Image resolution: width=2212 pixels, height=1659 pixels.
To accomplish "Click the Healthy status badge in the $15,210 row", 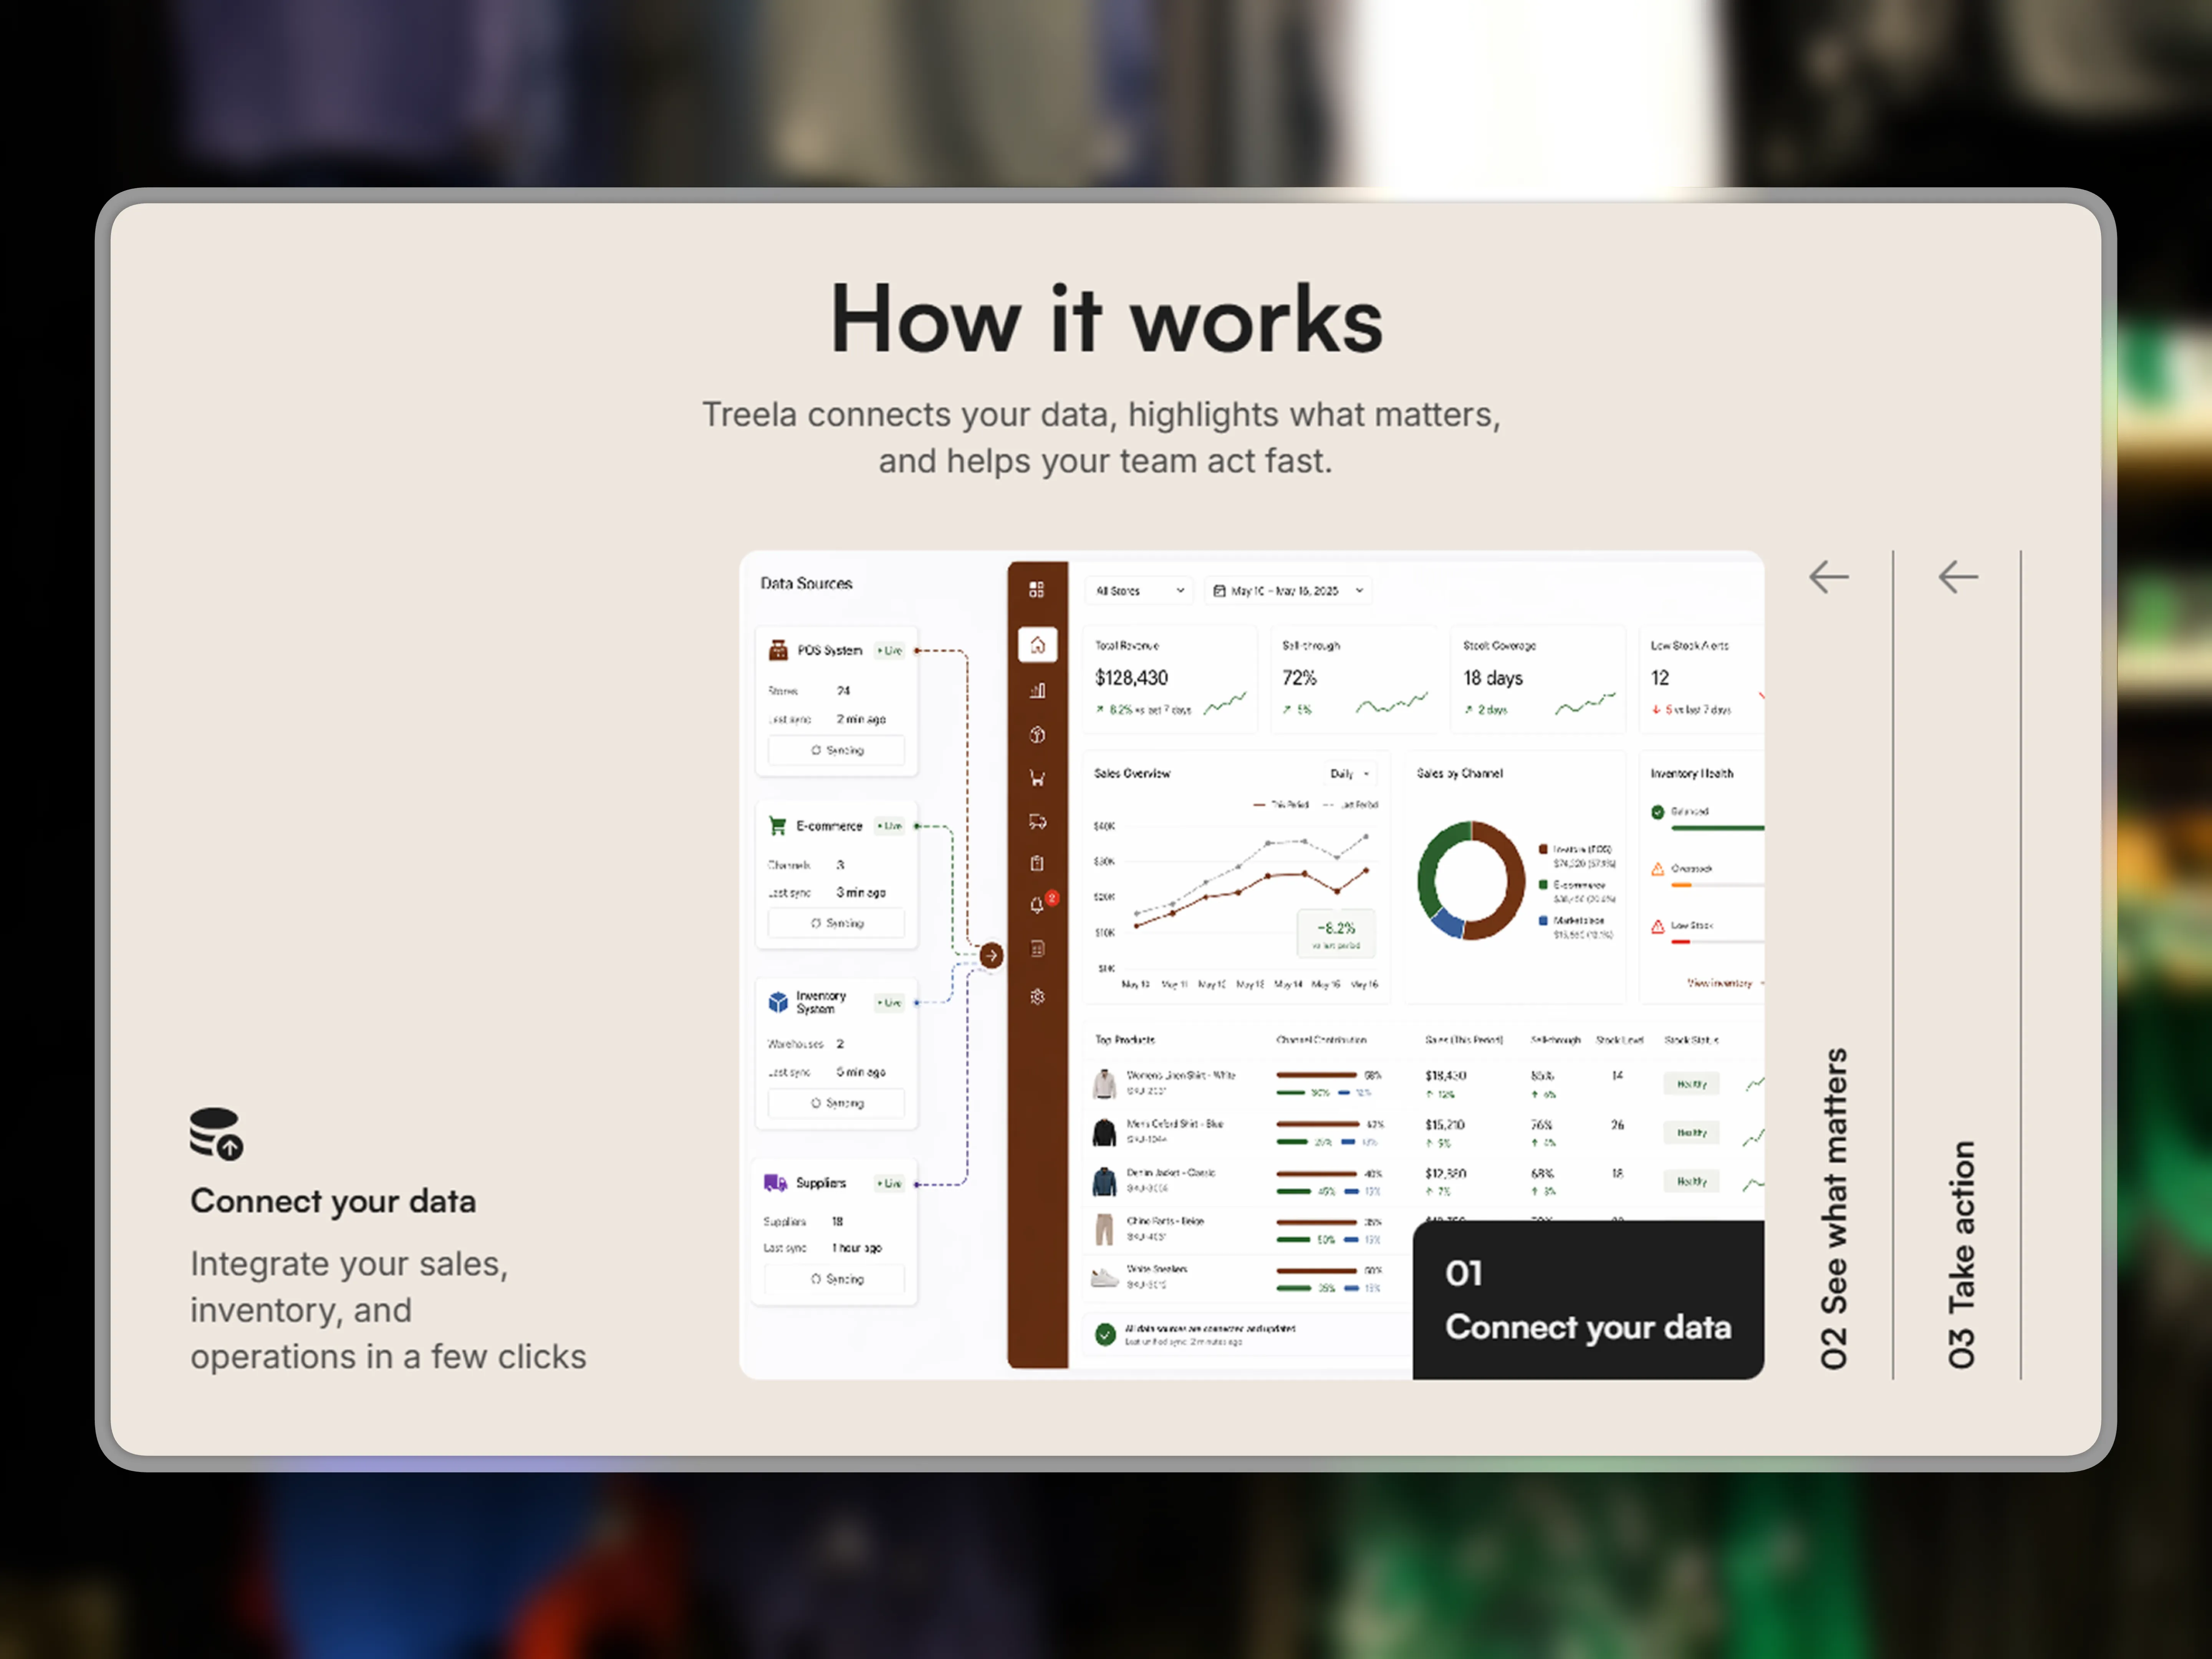I will pyautogui.click(x=1692, y=1133).
